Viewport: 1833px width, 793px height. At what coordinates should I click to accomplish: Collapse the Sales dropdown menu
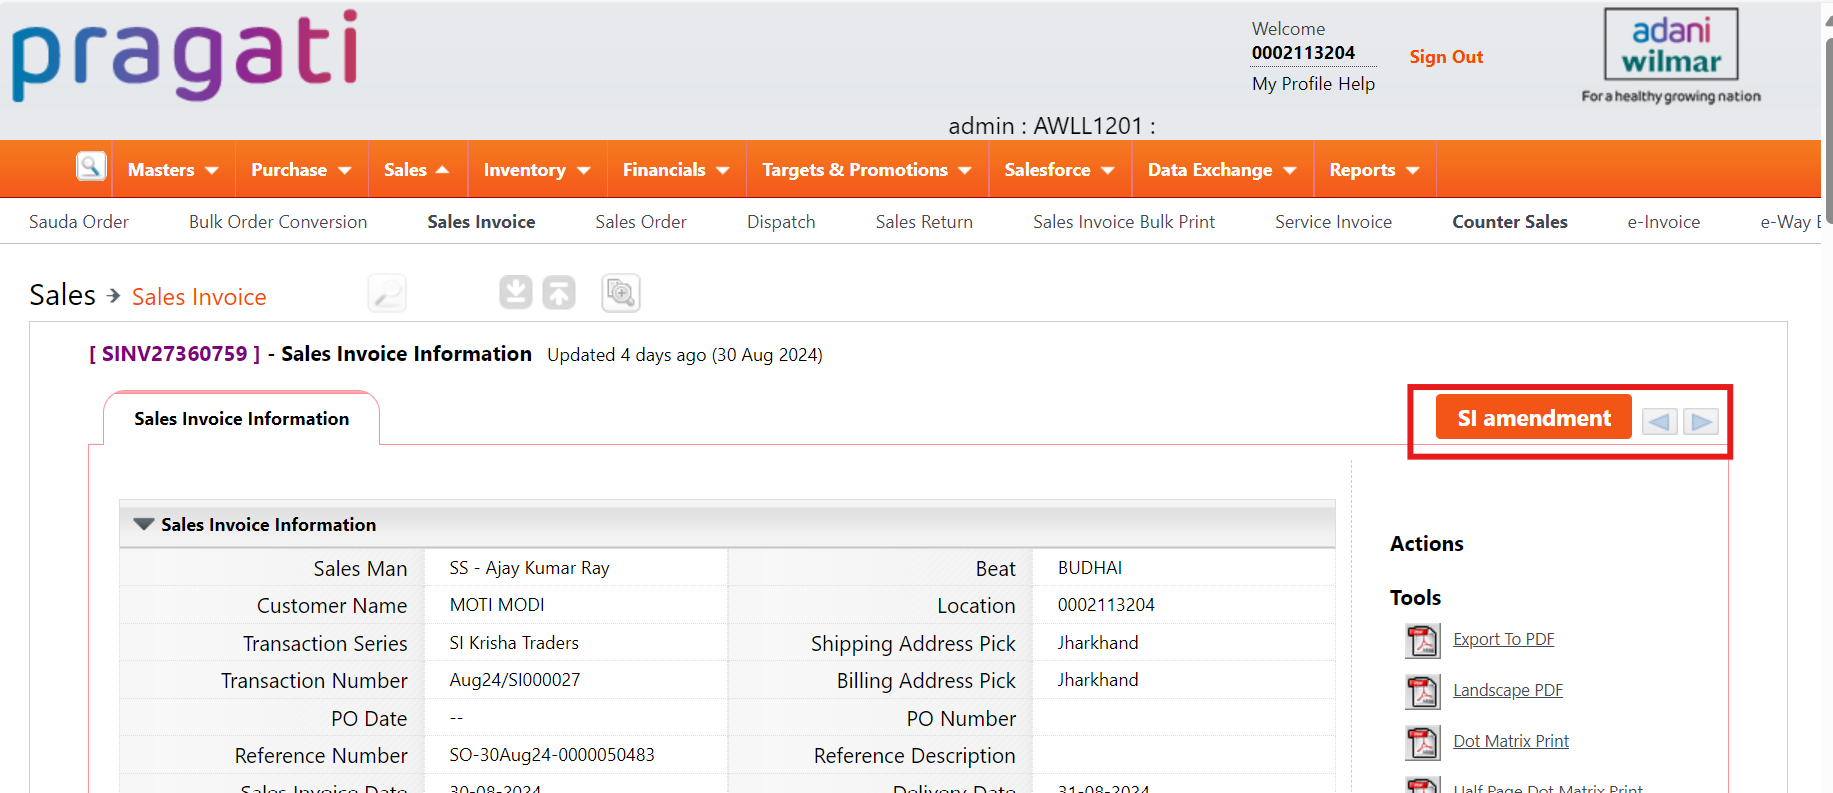[x=417, y=170]
